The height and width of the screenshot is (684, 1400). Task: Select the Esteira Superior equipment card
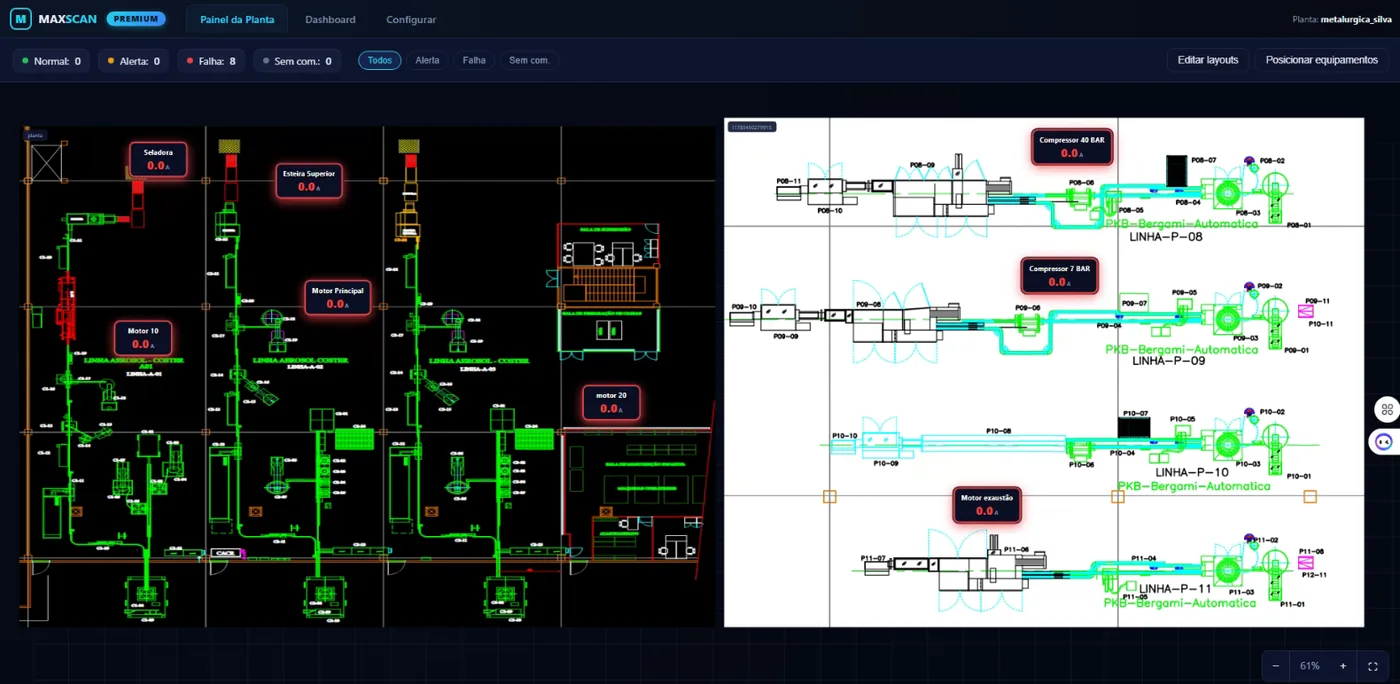[x=308, y=181]
